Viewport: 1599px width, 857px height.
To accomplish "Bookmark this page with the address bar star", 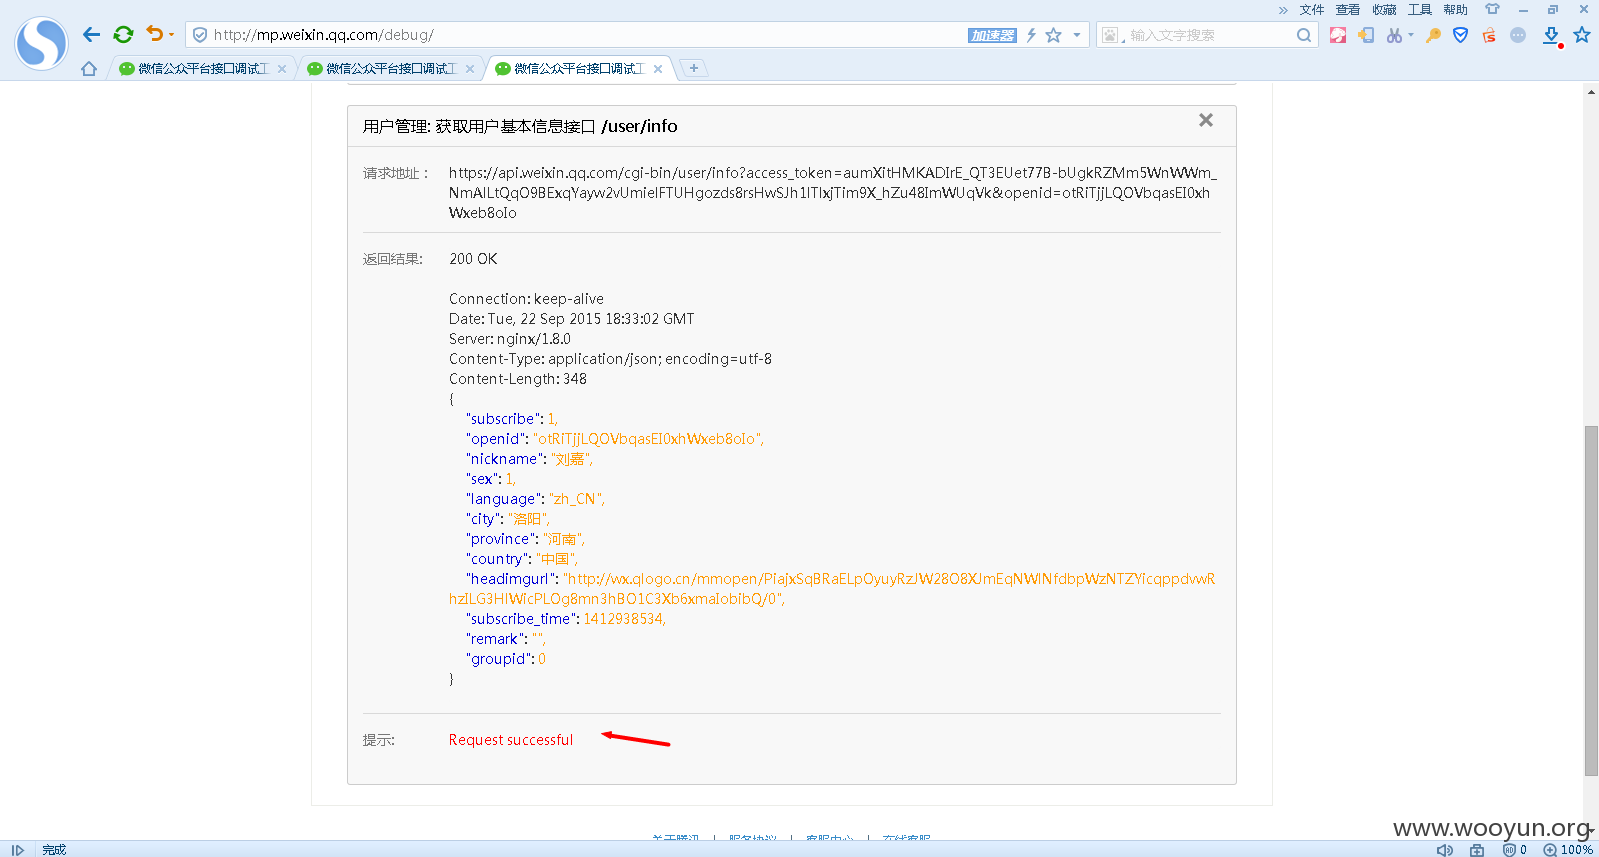I will pos(1053,35).
